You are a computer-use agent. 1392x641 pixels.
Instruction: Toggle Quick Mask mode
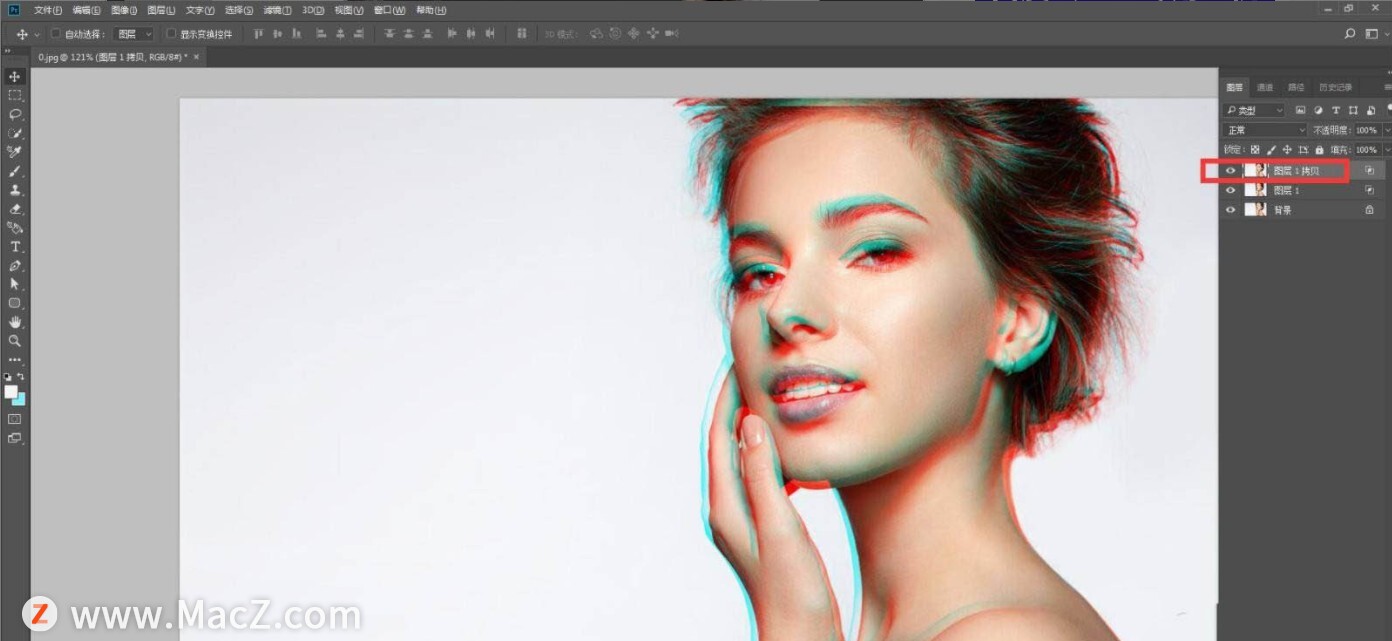coord(14,419)
